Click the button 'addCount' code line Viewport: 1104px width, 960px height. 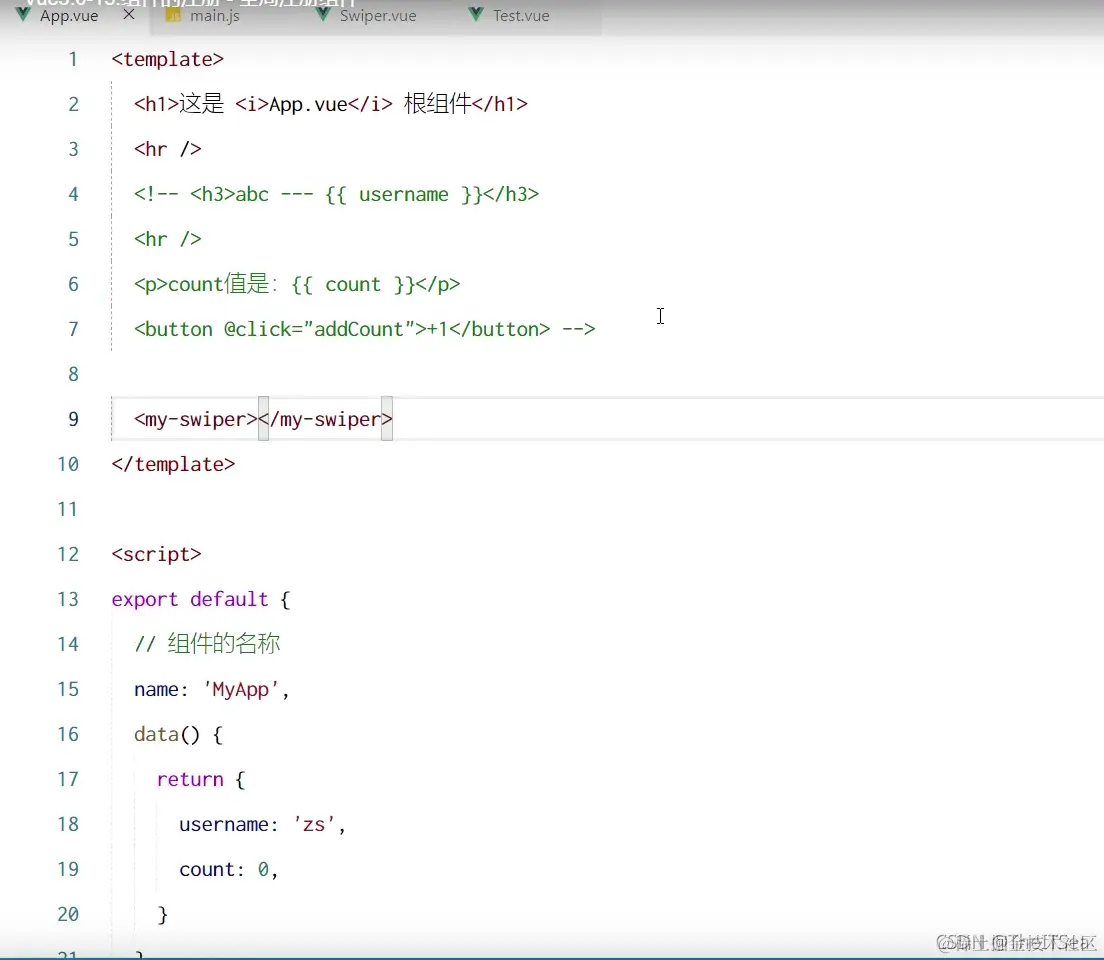(x=365, y=330)
